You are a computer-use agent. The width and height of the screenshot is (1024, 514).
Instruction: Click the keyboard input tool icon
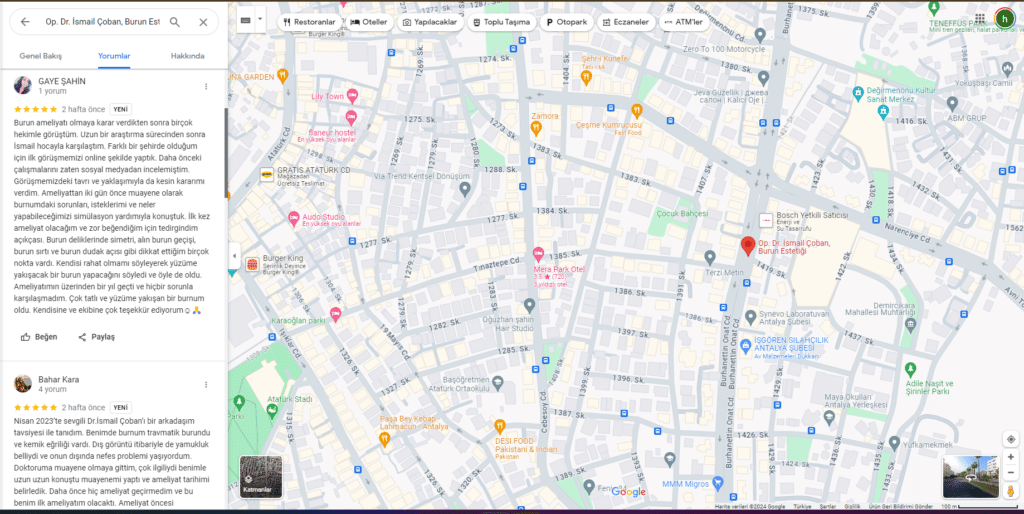tap(246, 20)
